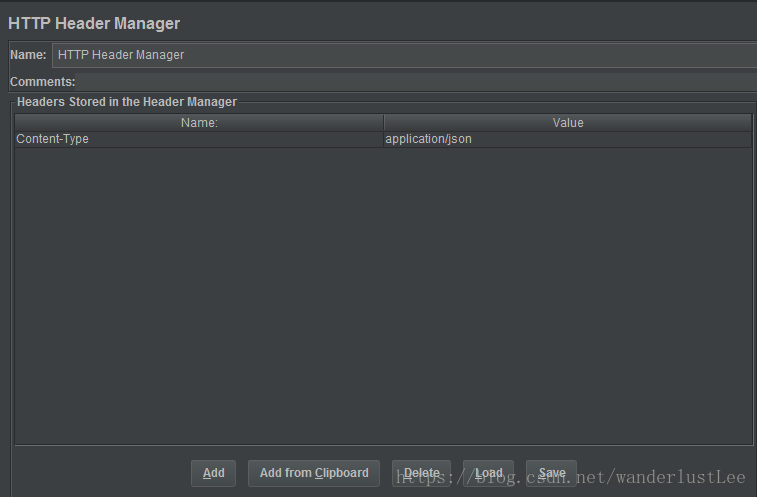The image size is (757, 497).
Task: Click the Add button
Action: tap(213, 473)
